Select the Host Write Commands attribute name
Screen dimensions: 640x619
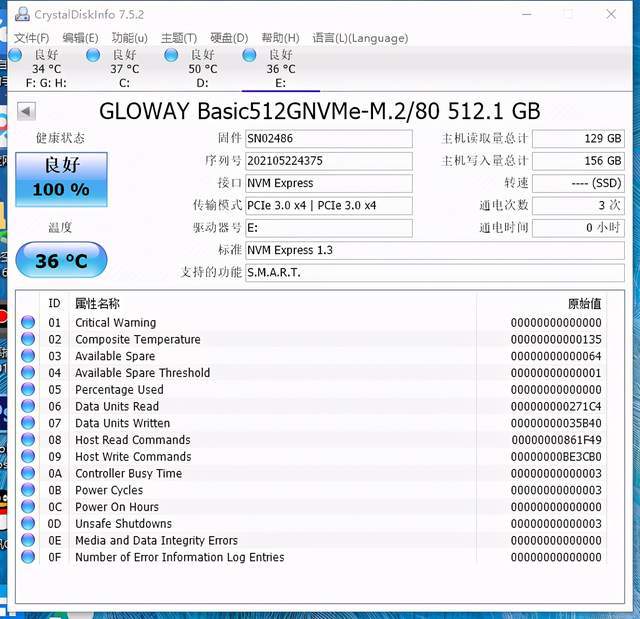point(133,457)
